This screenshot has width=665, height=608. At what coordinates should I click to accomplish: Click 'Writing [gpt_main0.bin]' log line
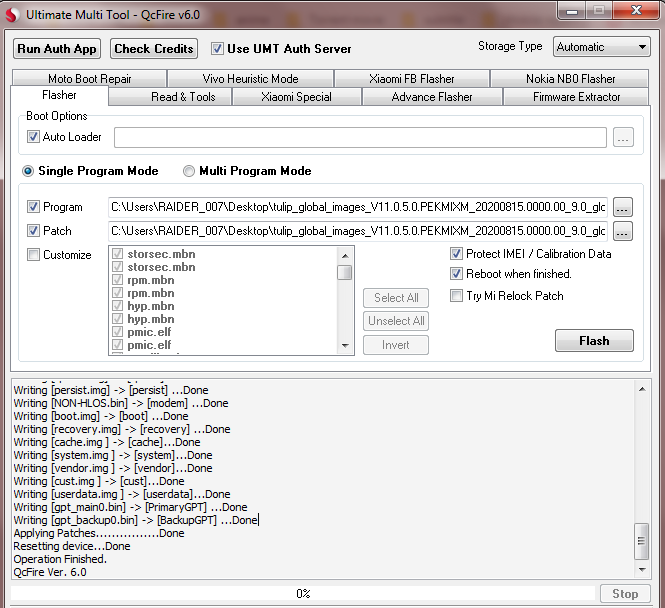click(130, 507)
